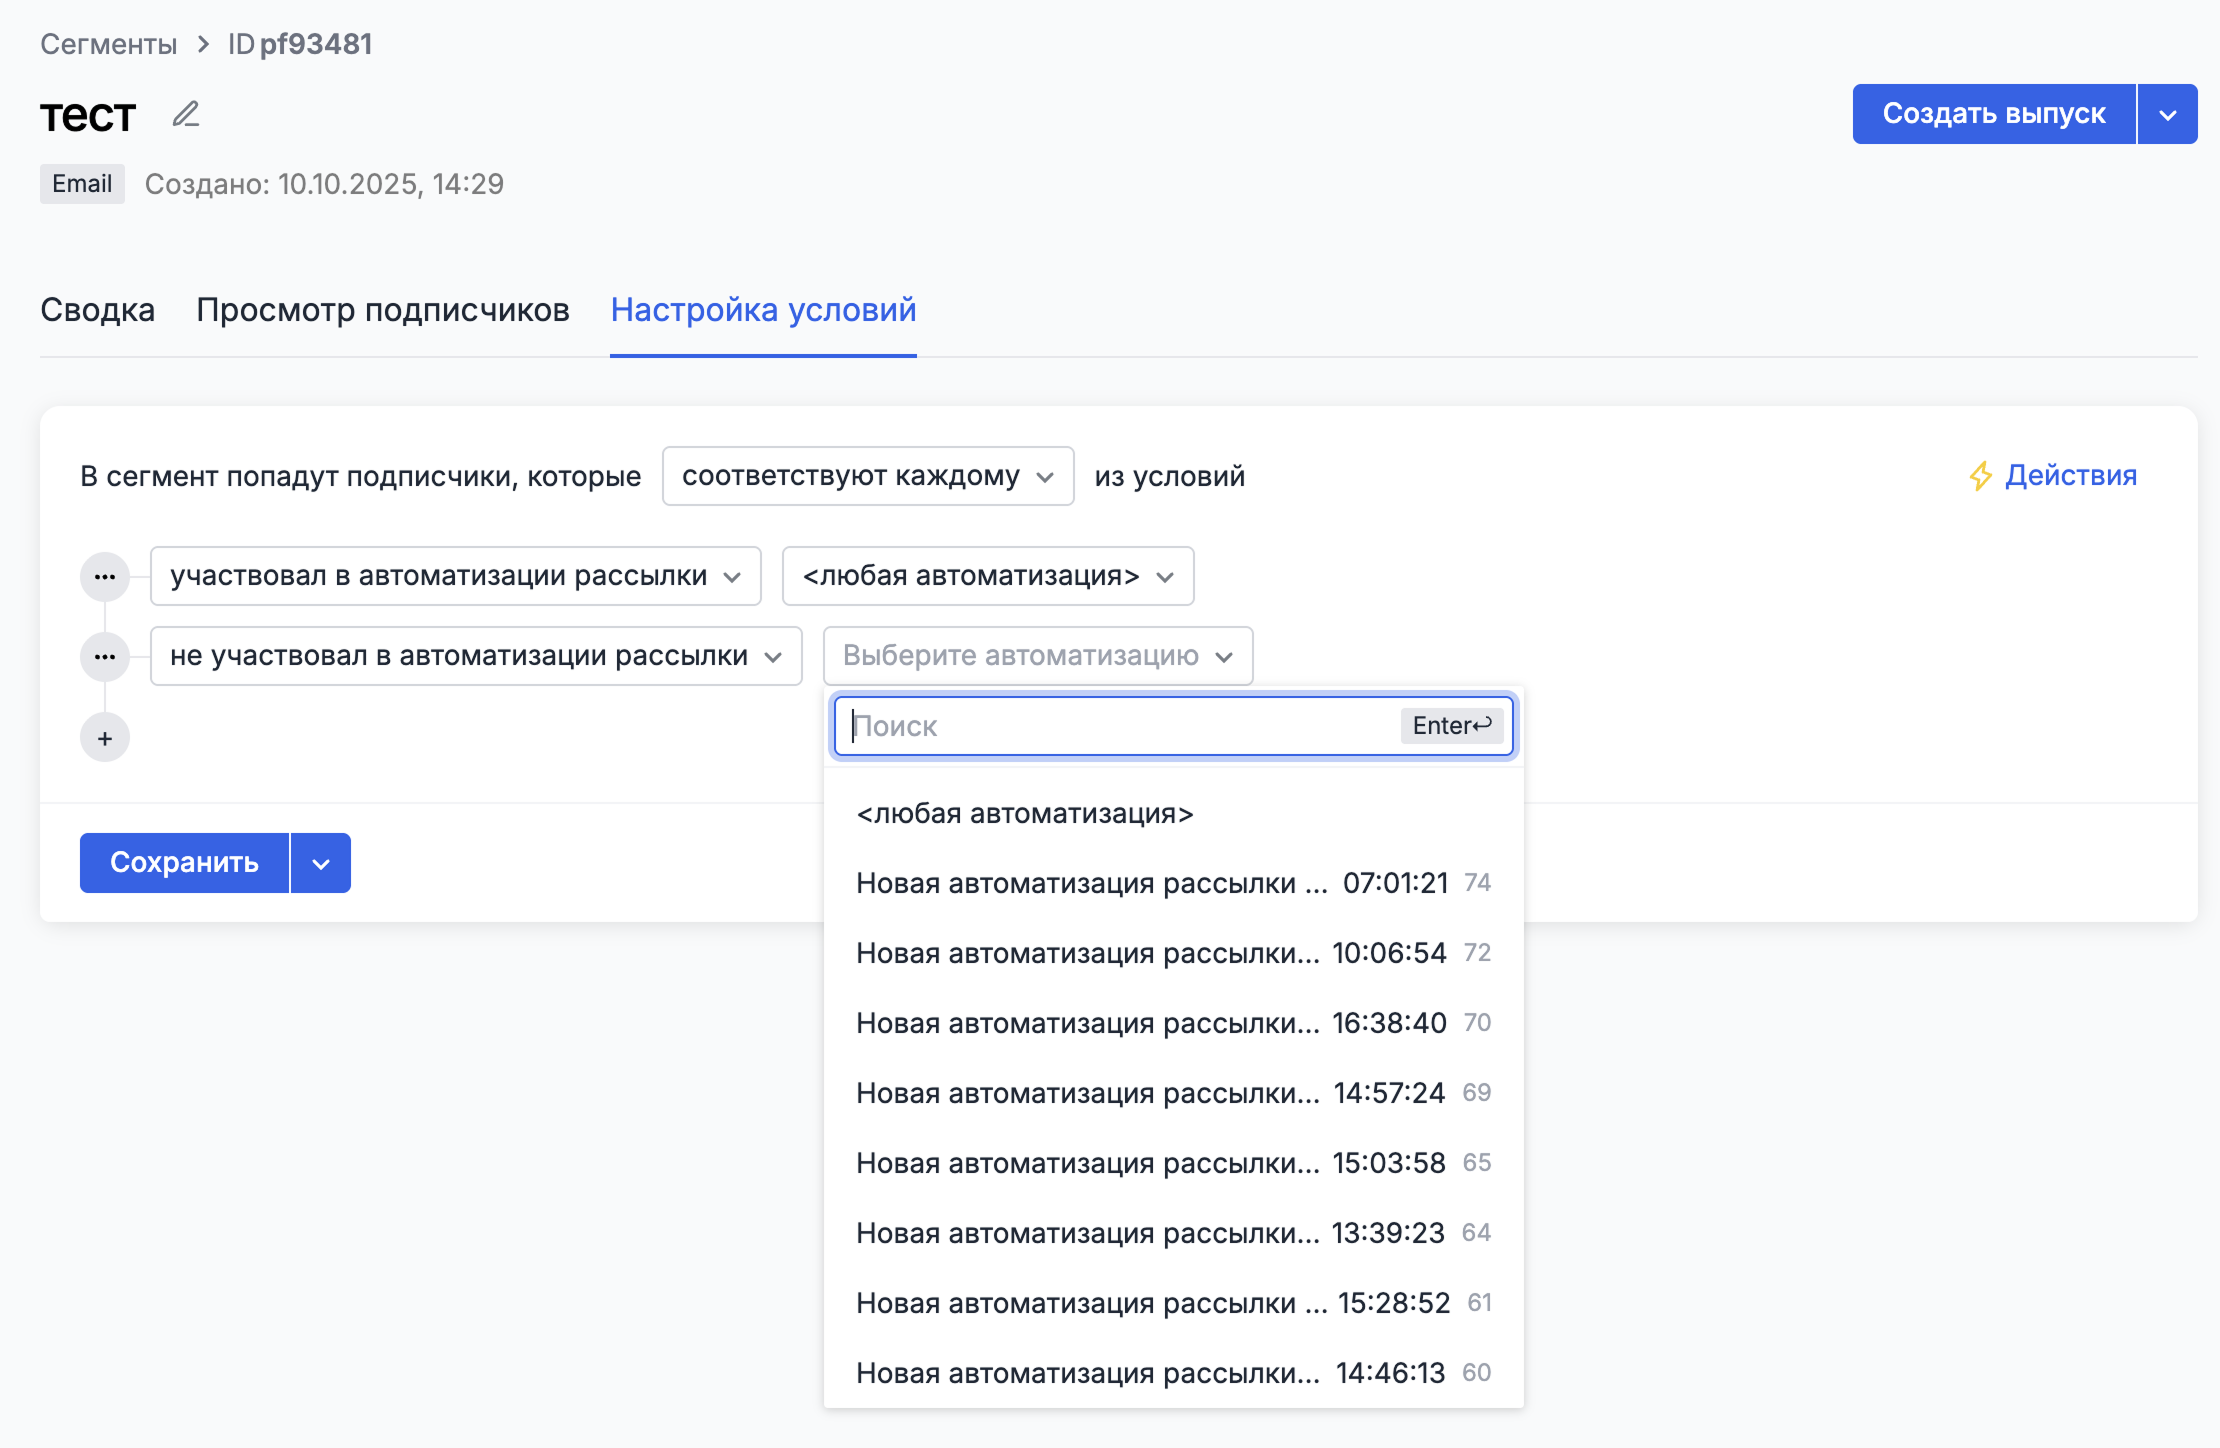Open first row любая автоматизация dropdown
Image resolution: width=2220 pixels, height=1448 pixels.
point(987,577)
